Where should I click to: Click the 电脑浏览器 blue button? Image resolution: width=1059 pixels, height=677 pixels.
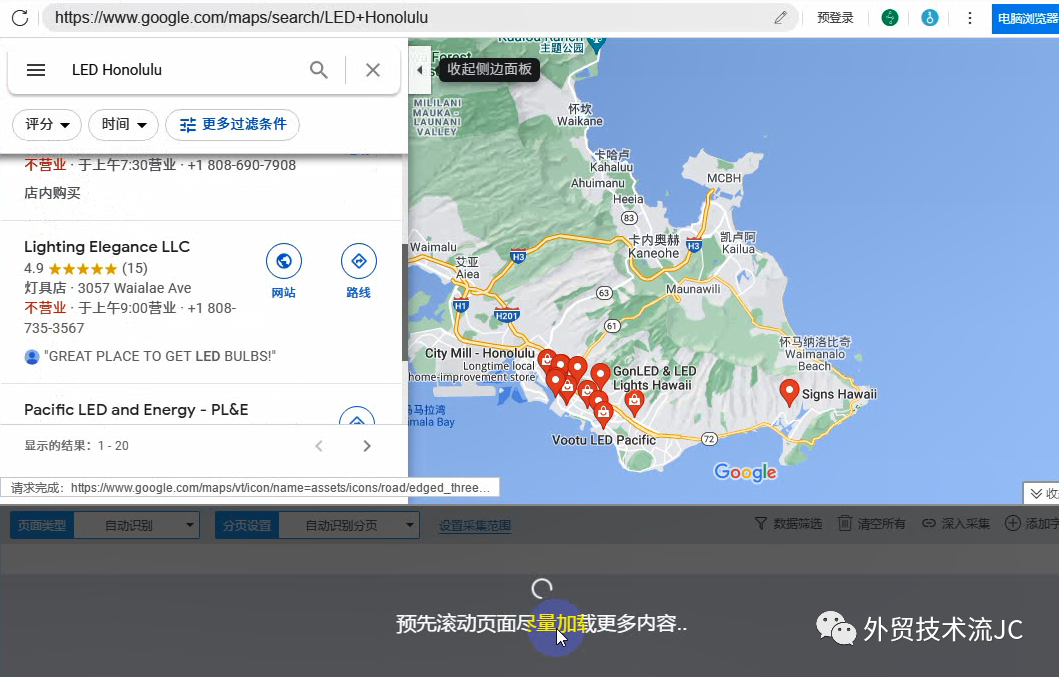click(1025, 18)
